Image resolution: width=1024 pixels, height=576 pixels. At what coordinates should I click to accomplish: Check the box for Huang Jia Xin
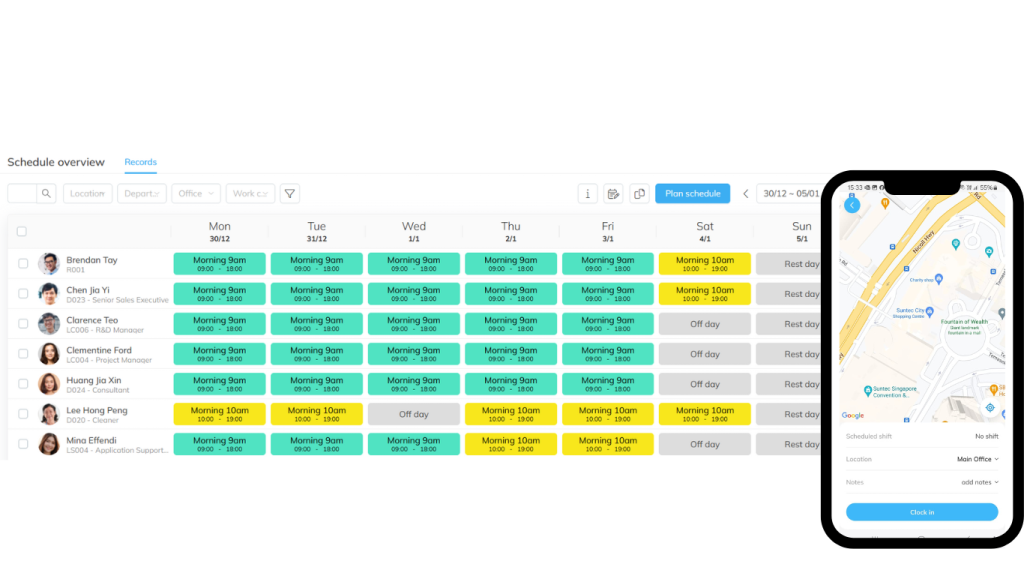click(x=23, y=384)
